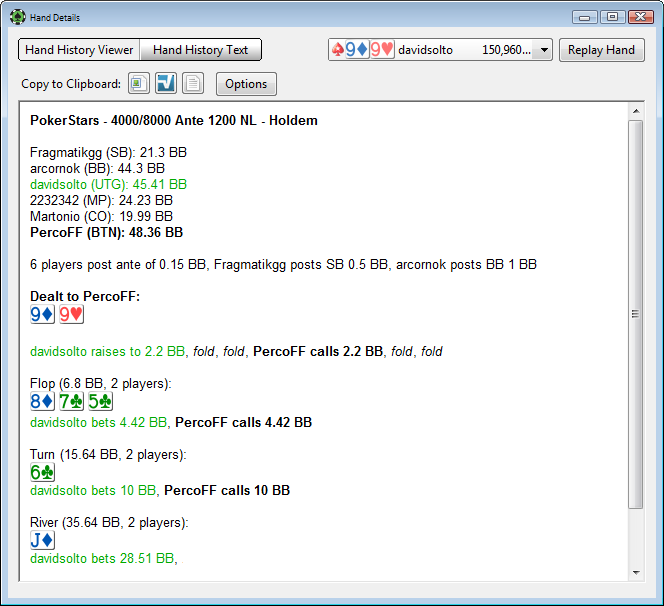
Task: Click the vertical scrollbar thumb
Action: (x=636, y=314)
